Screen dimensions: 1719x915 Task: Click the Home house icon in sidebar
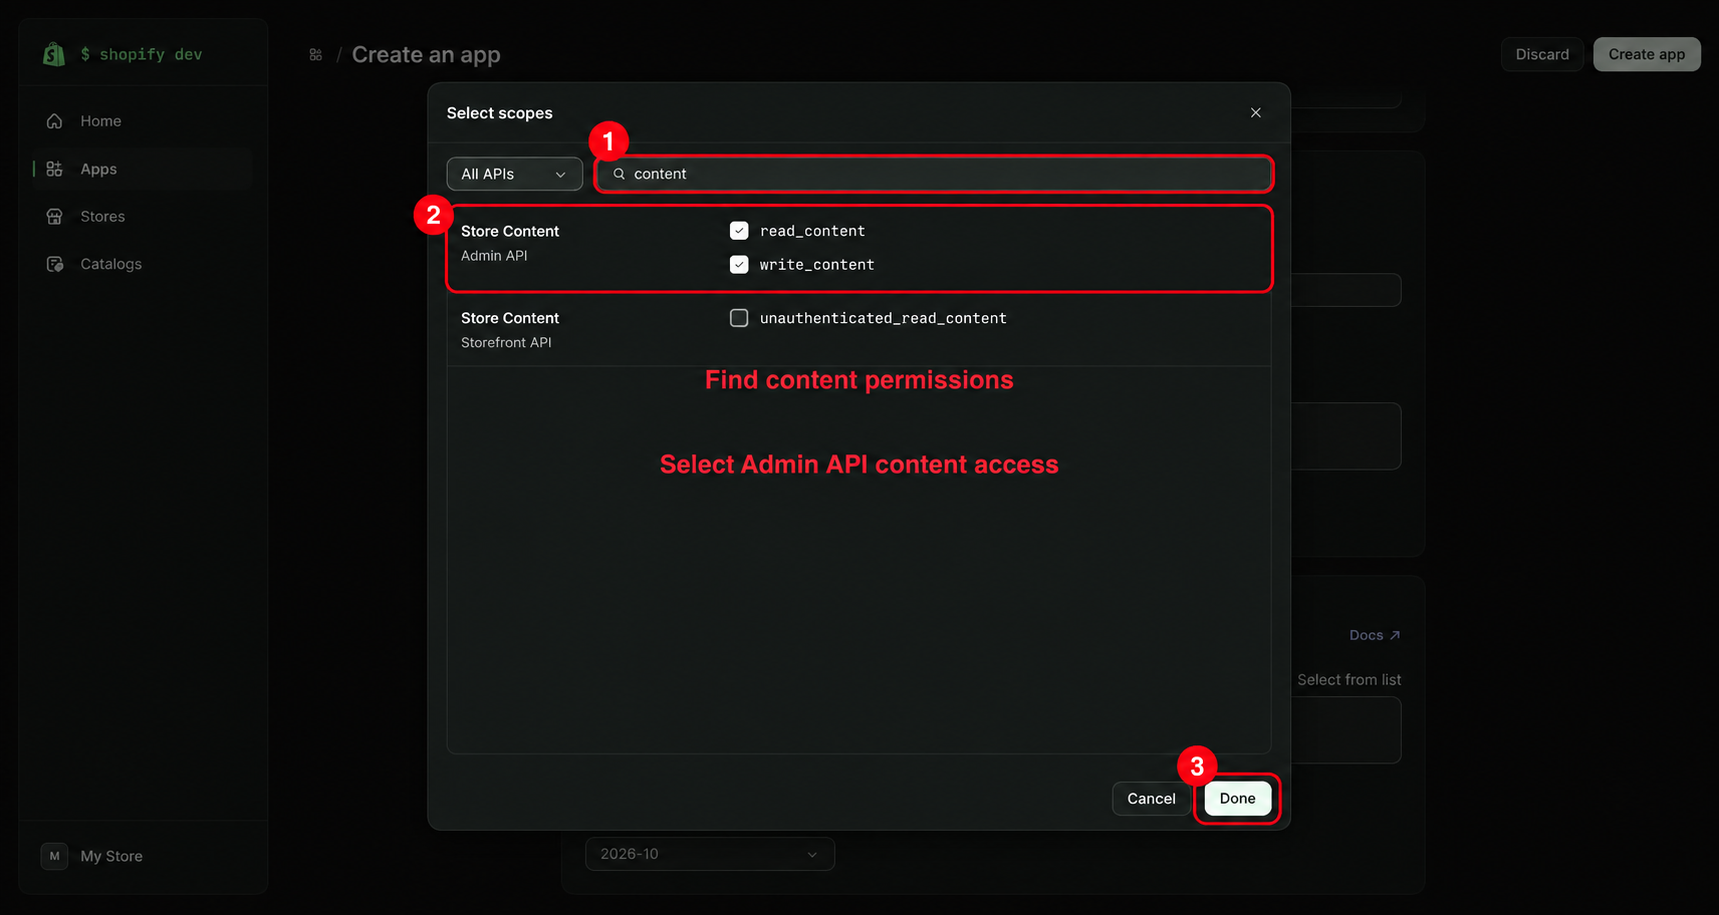click(55, 121)
